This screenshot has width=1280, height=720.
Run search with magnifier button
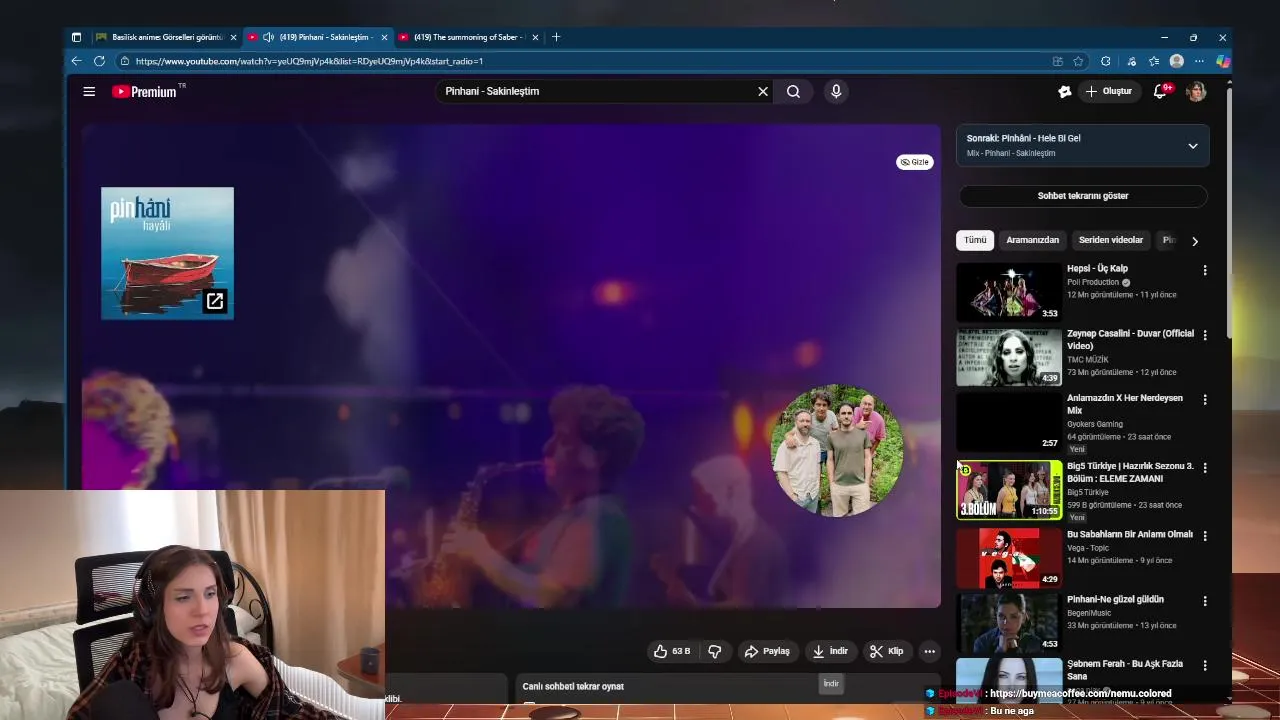(793, 91)
